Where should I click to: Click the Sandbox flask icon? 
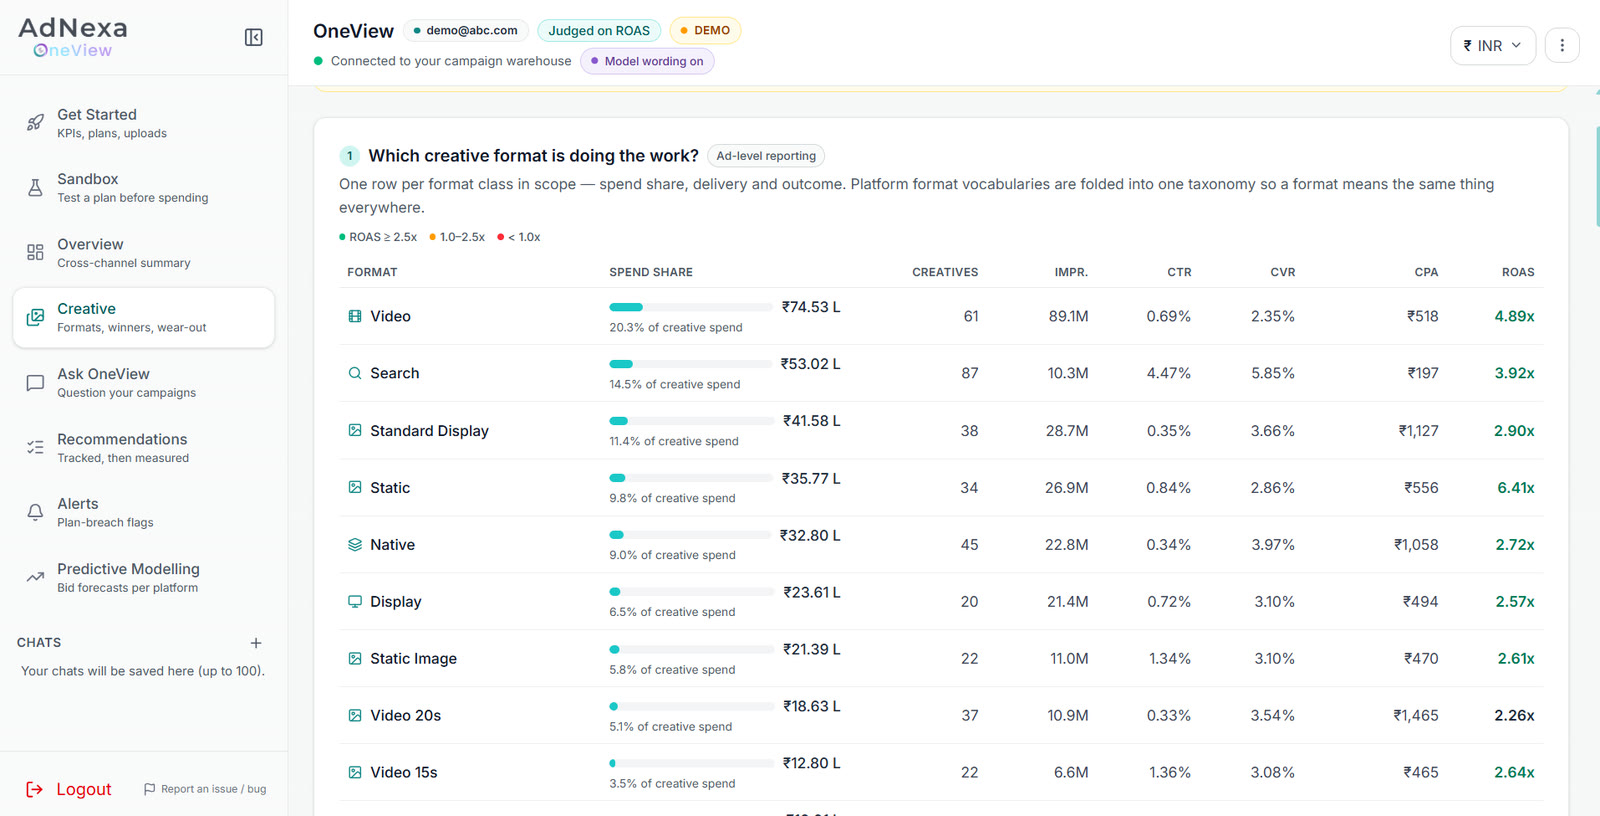pos(35,188)
